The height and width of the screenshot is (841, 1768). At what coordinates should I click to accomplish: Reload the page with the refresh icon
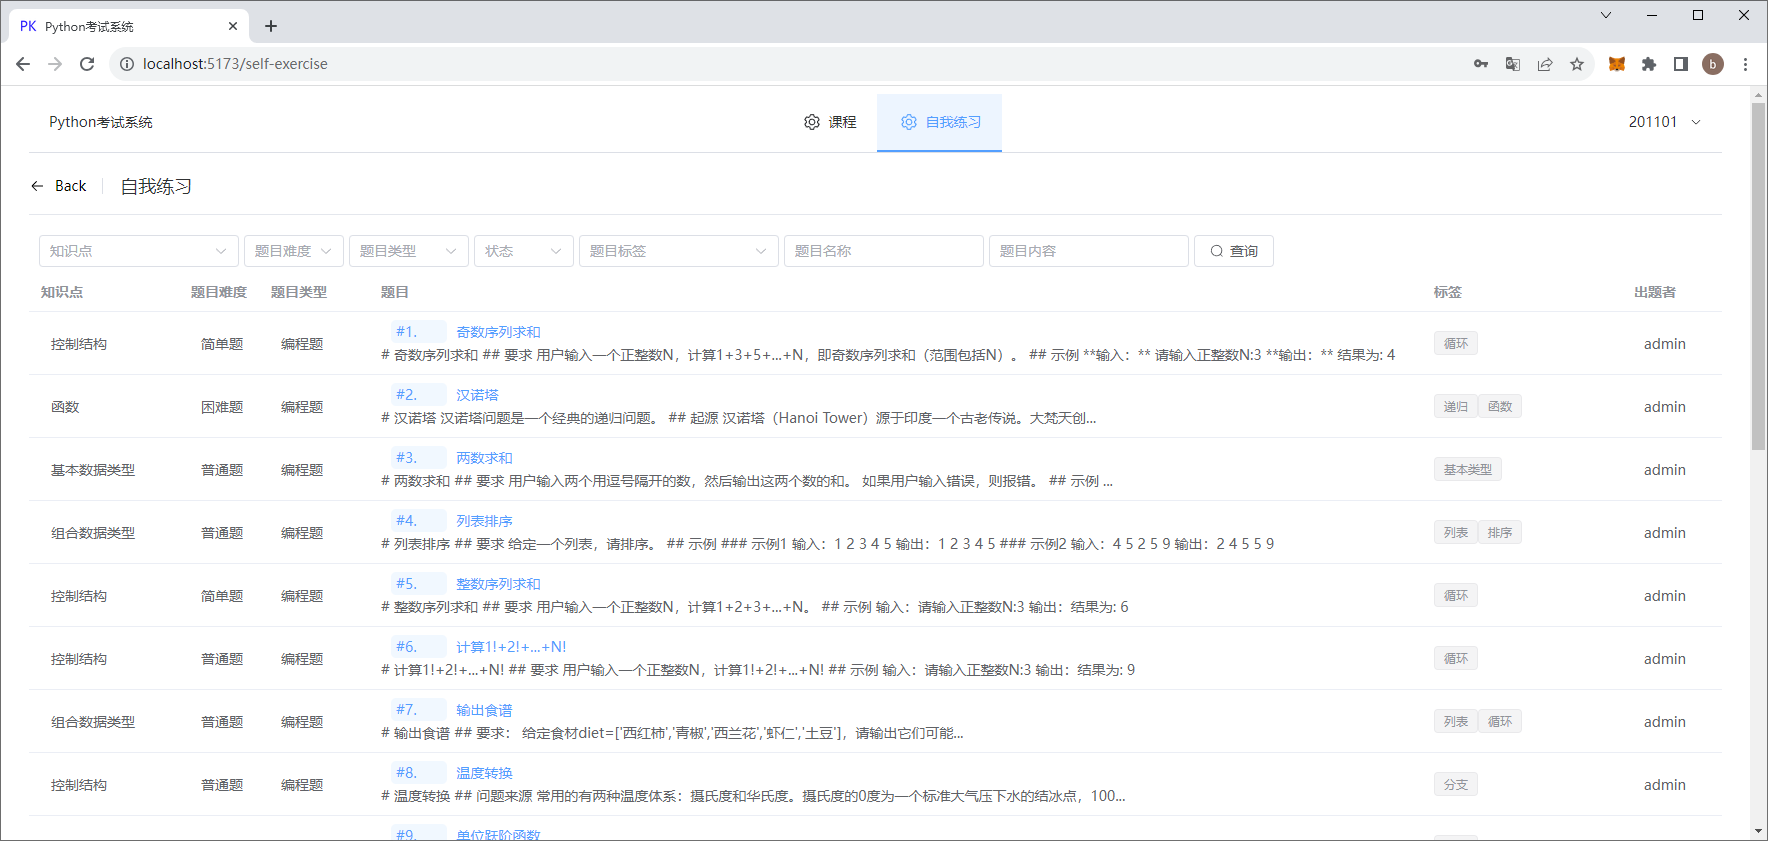[87, 64]
